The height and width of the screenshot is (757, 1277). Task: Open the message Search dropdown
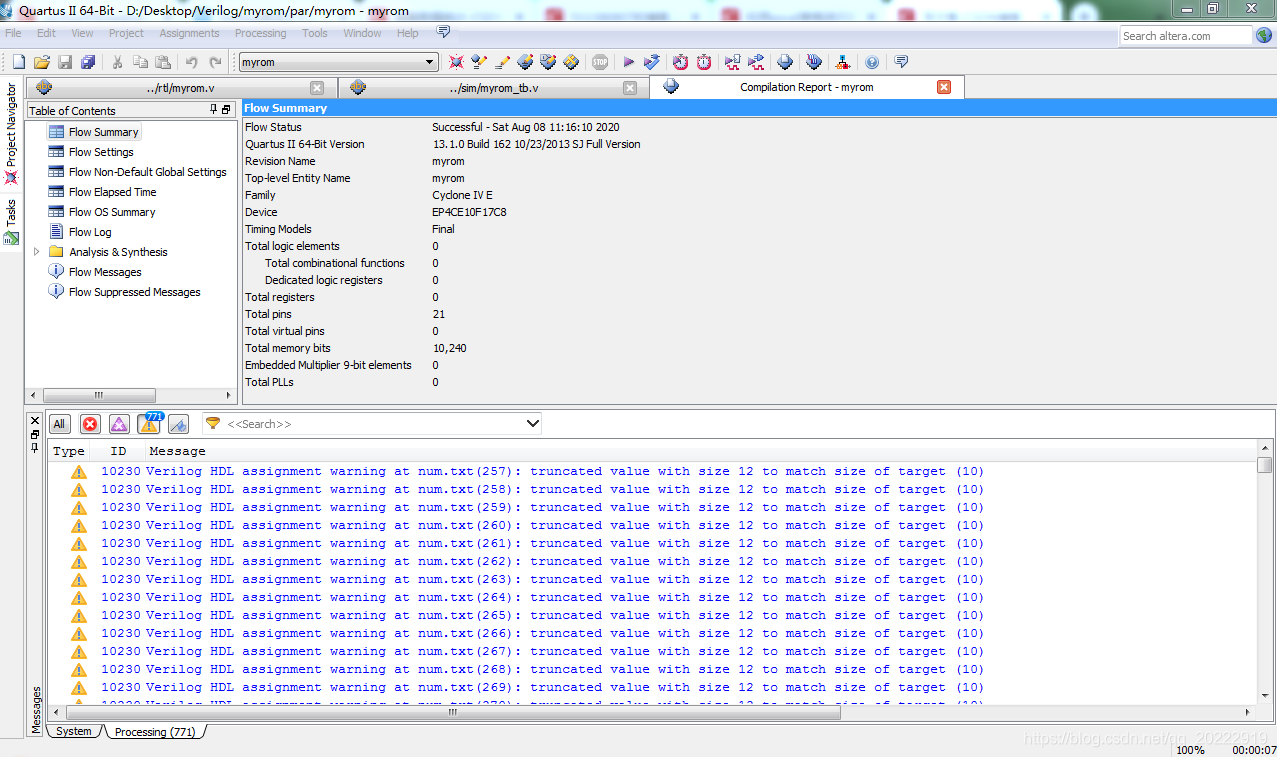[x=531, y=423]
